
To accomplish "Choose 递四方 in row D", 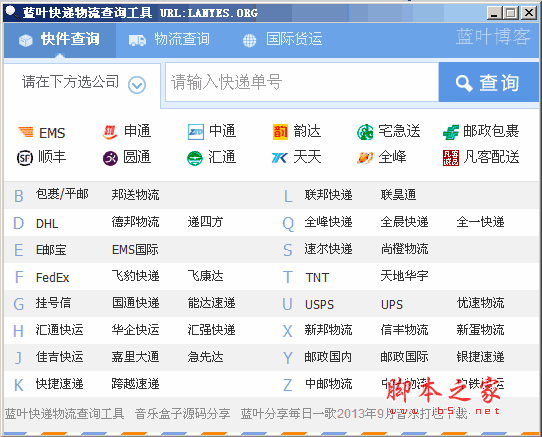I will (205, 222).
